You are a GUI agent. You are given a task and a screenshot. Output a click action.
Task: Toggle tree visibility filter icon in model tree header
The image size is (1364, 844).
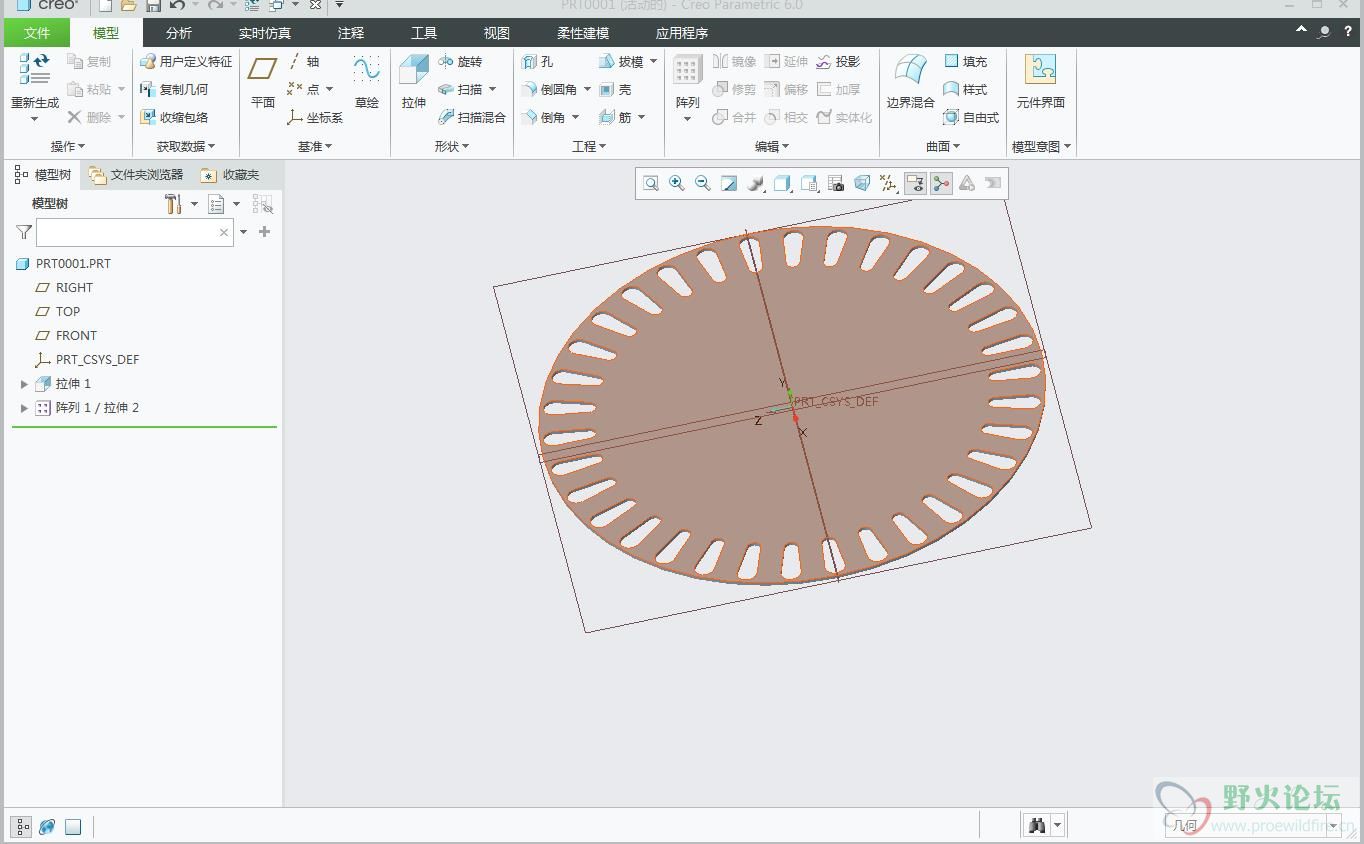[x=263, y=204]
